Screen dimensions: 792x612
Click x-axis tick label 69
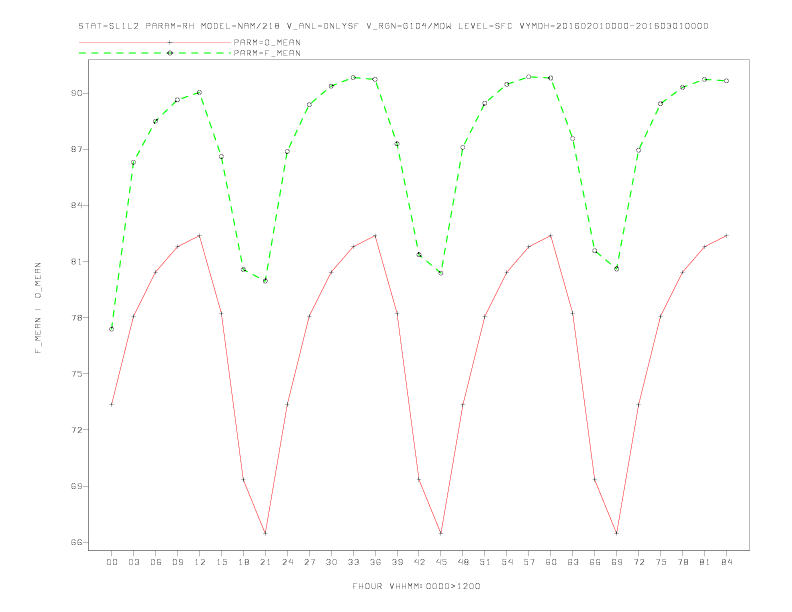coord(617,562)
